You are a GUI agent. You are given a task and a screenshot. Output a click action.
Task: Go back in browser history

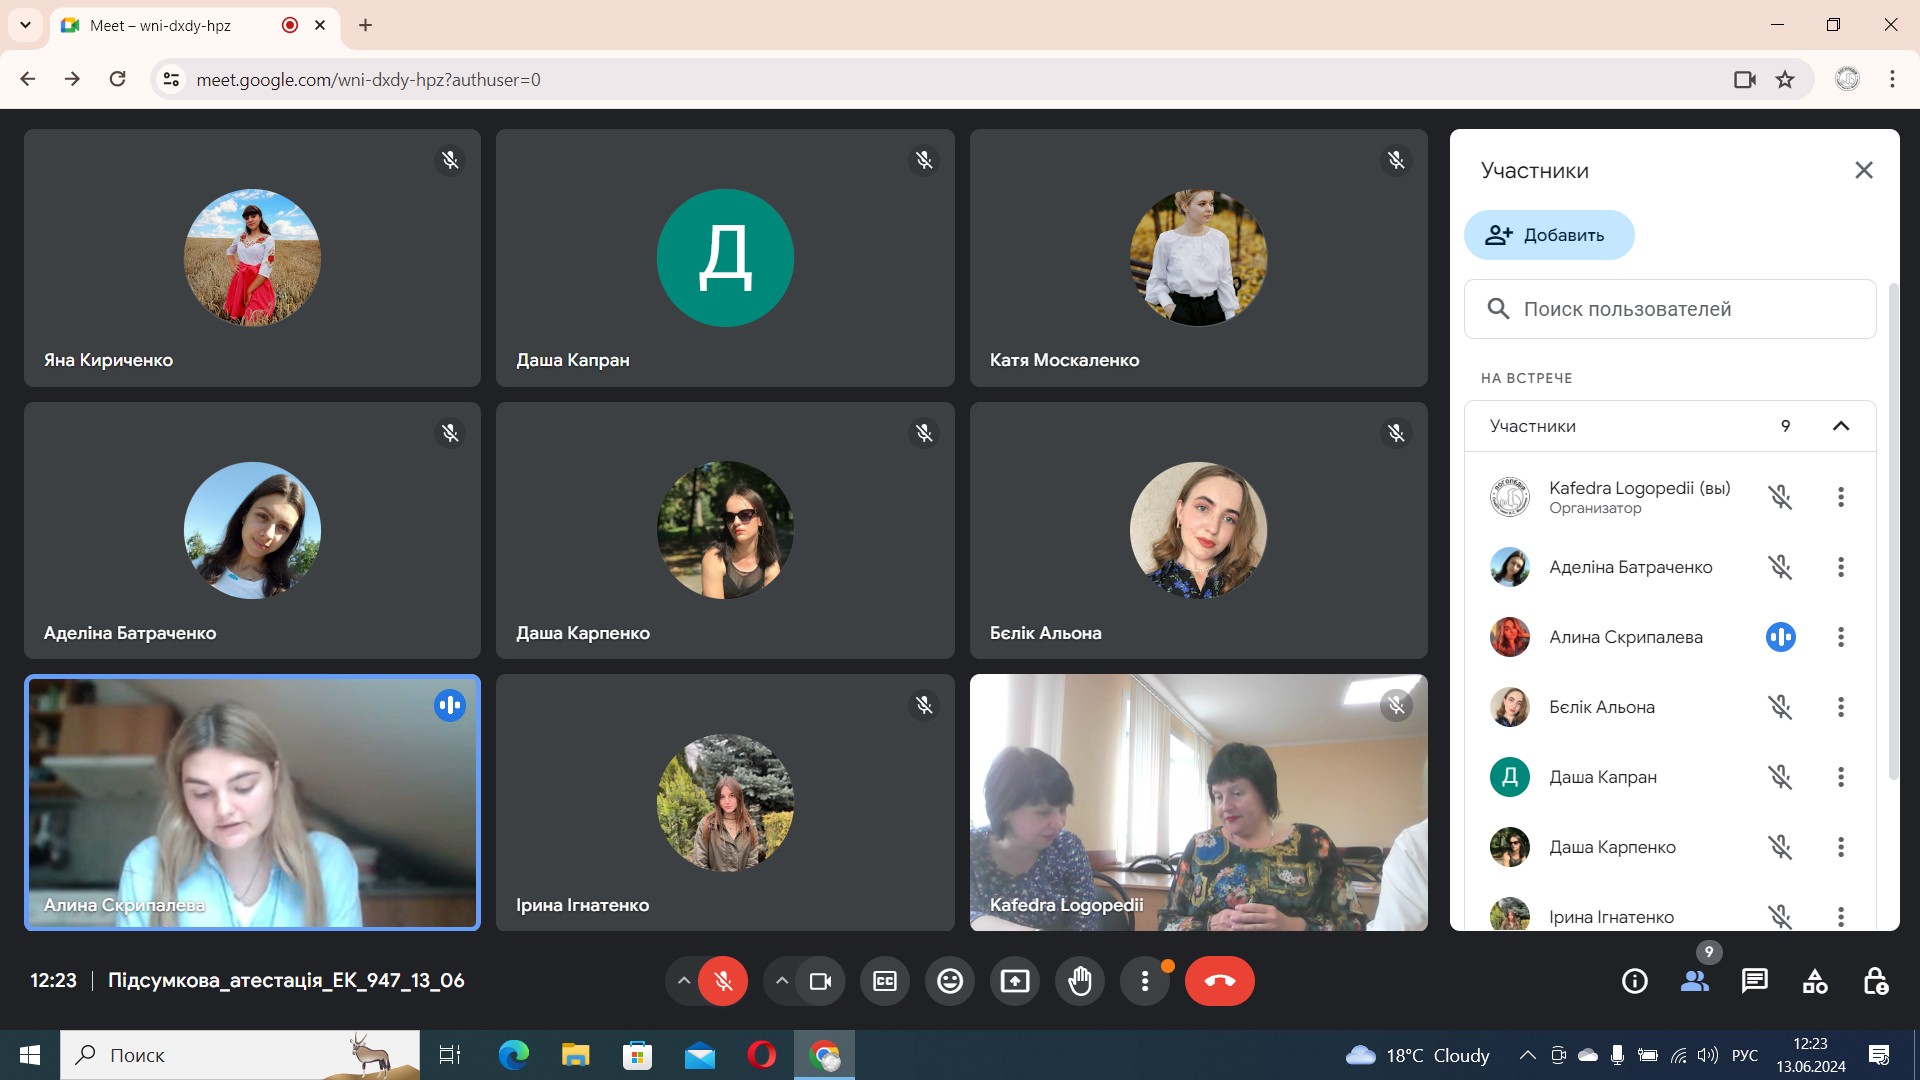[28, 79]
